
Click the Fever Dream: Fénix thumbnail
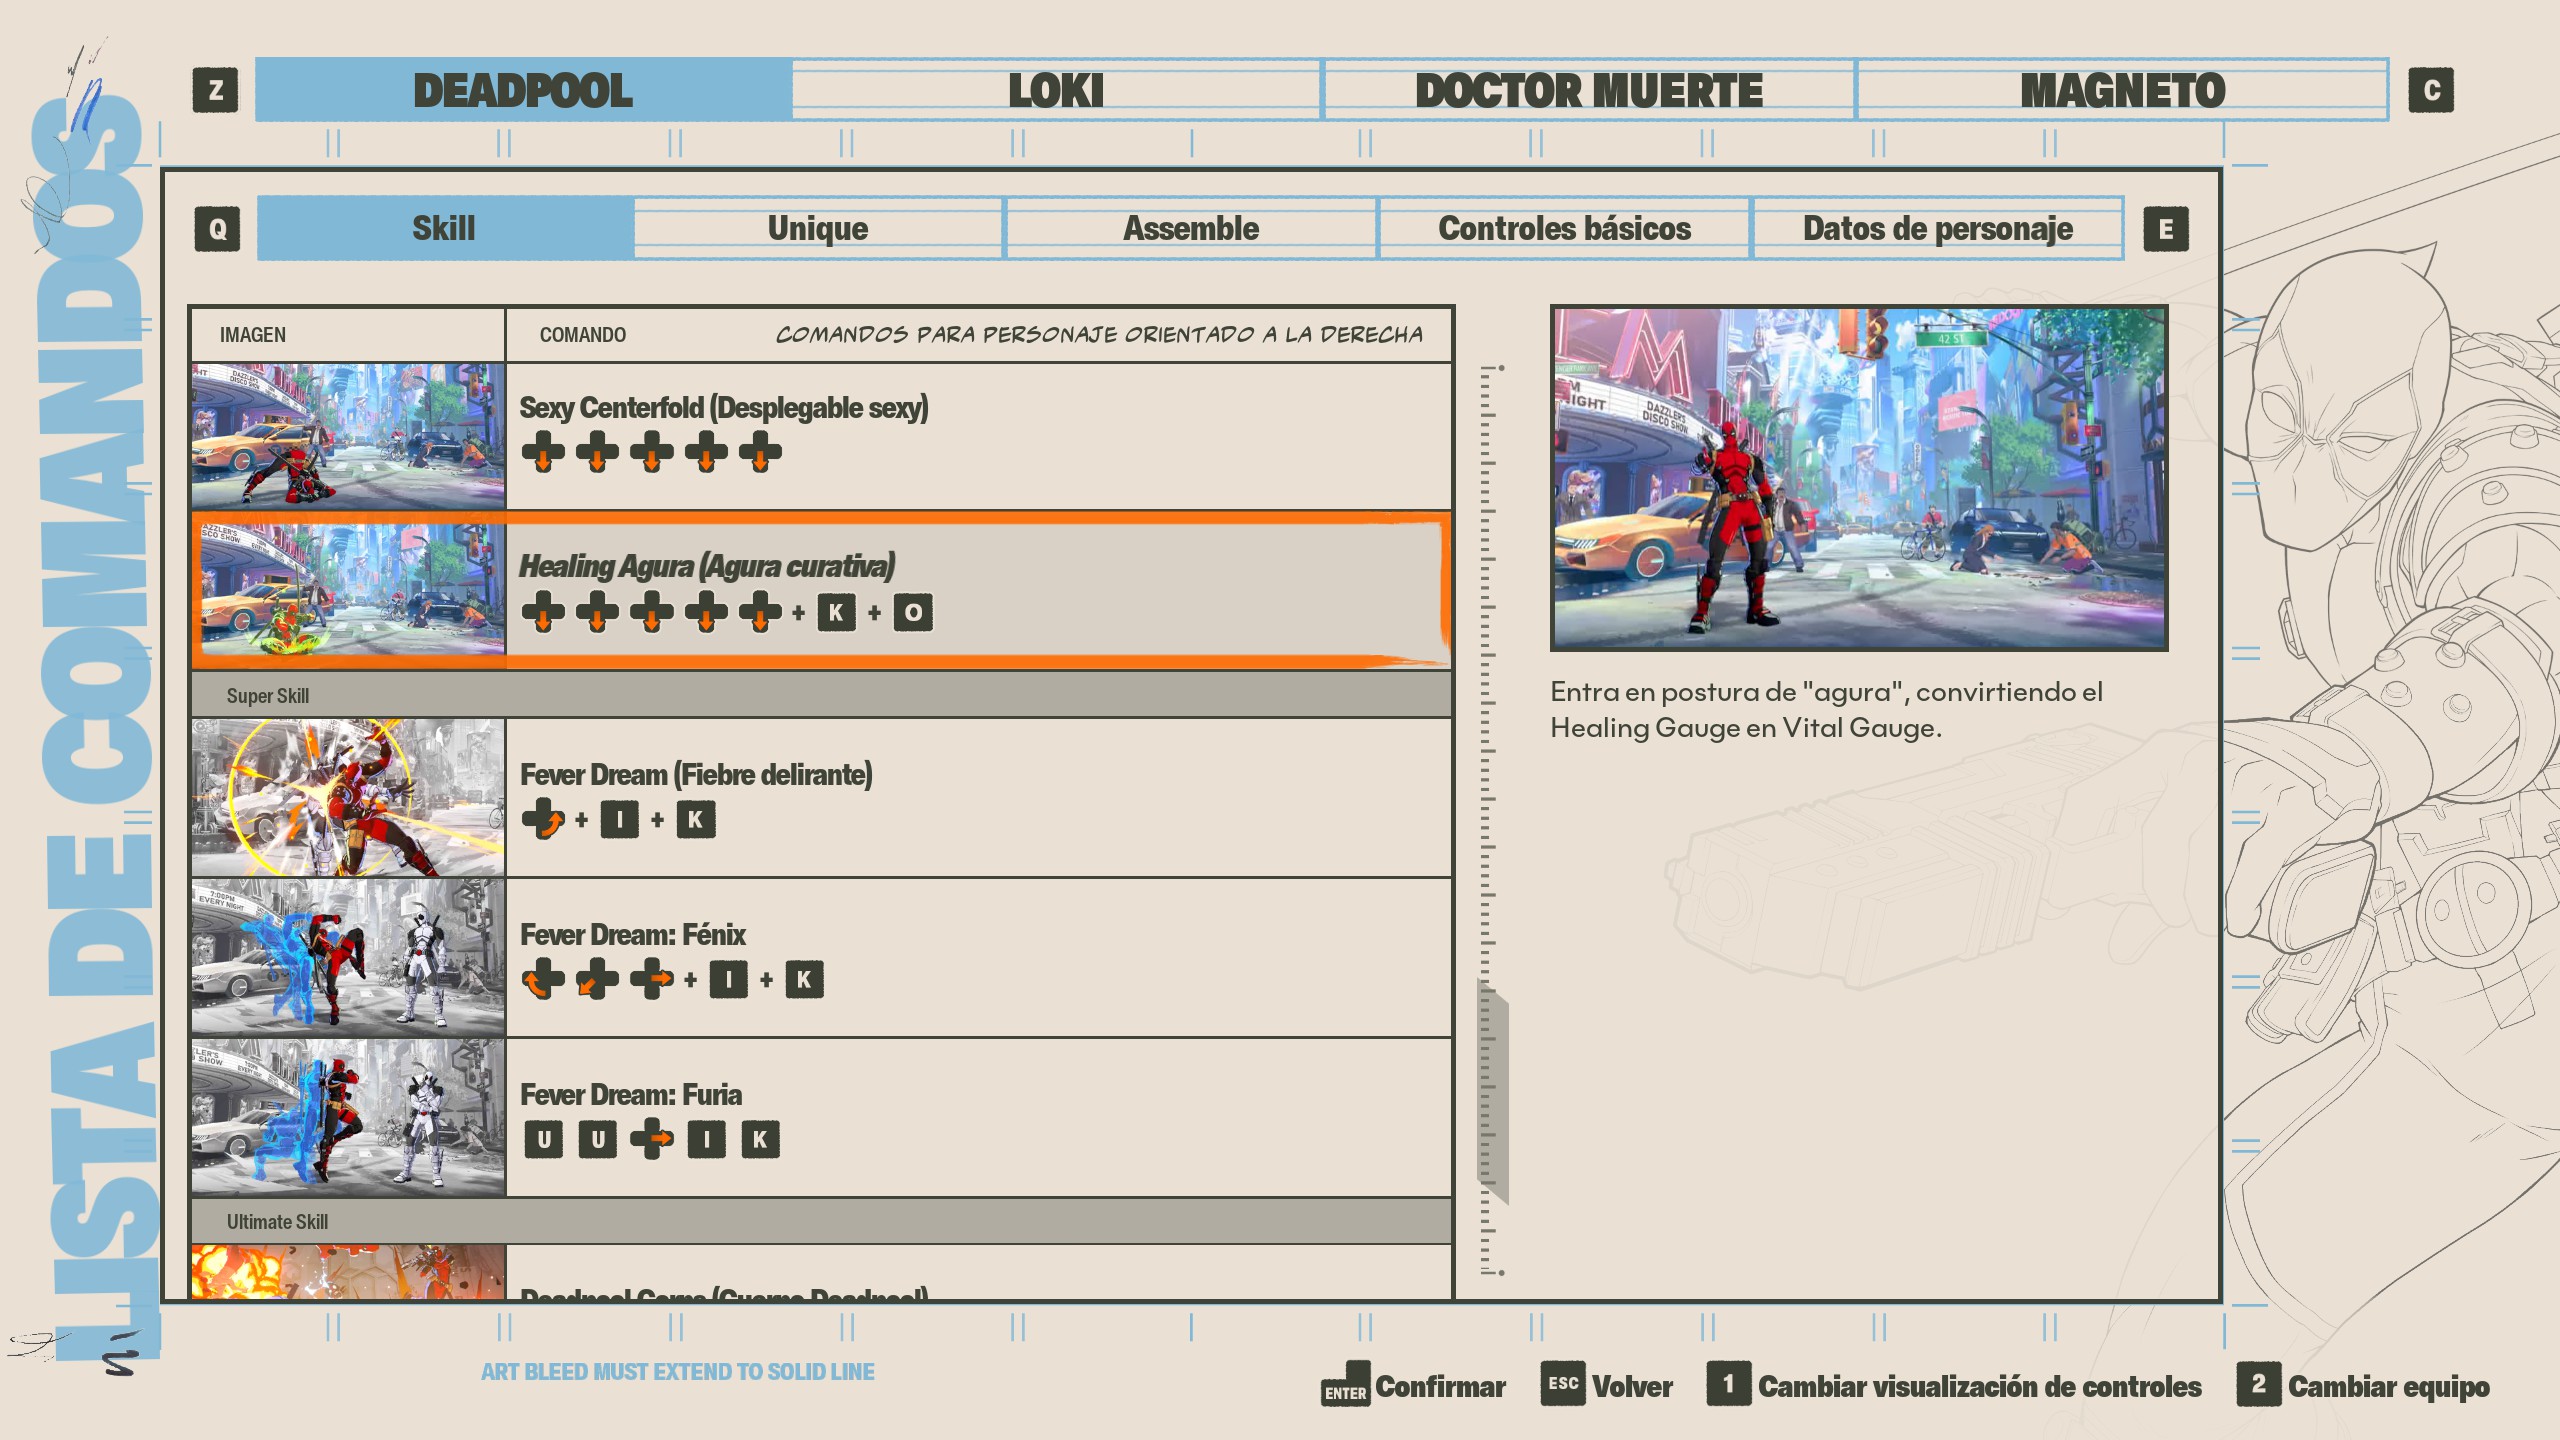[348, 958]
